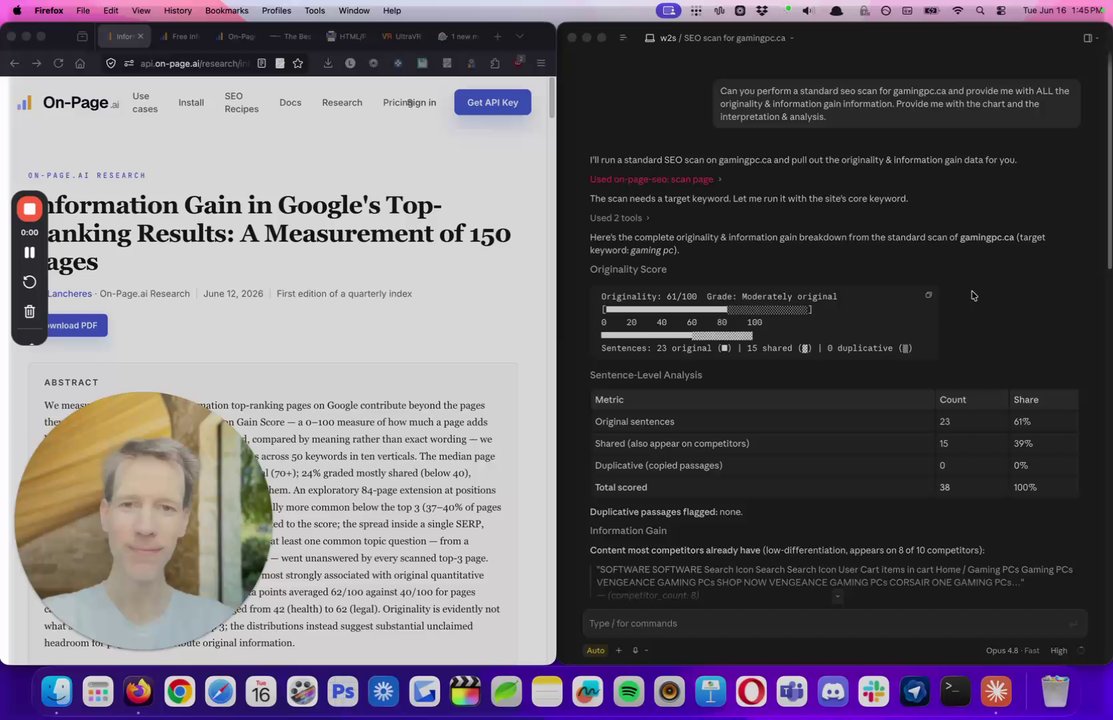
Task: Open Spotlight search in menu bar
Action: point(980,11)
